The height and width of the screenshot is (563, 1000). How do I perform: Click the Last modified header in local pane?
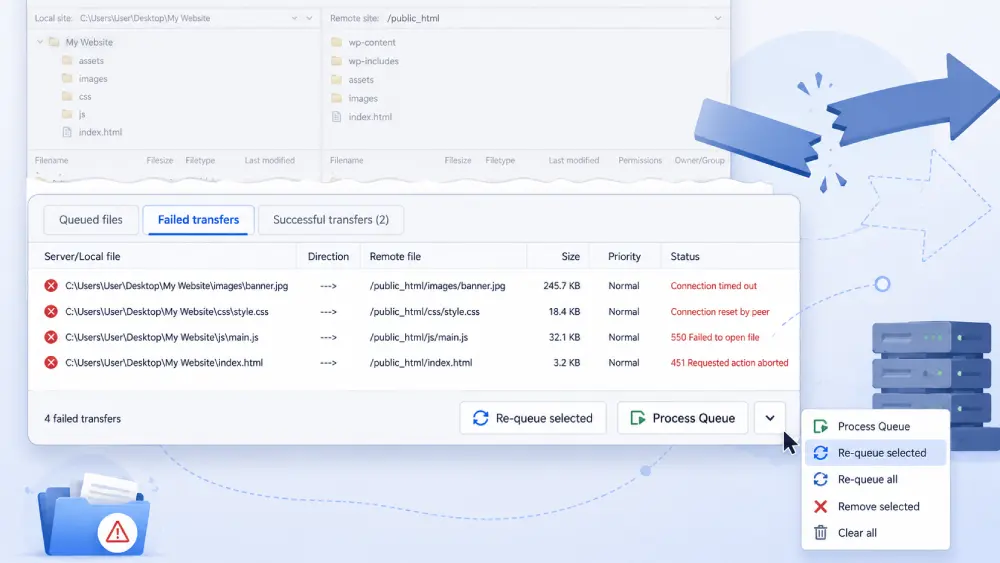(x=269, y=161)
